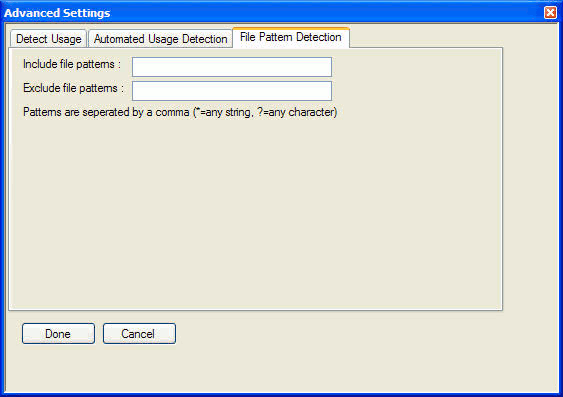563x397 pixels.
Task: Click the "?=any character" wildcard hint
Action: coord(296,112)
